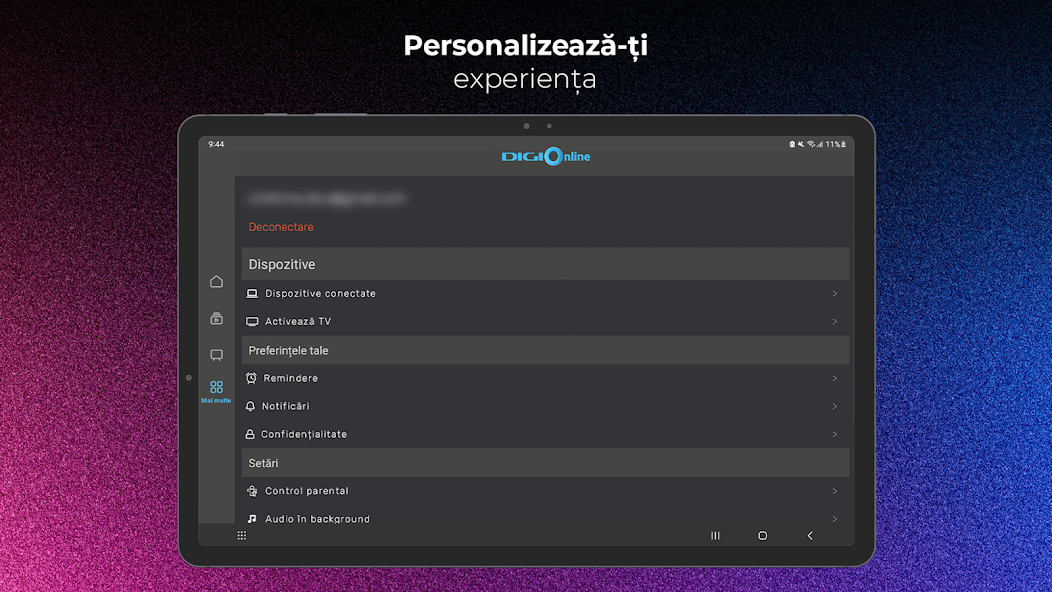
Task: Tap the laptop icon beside Dispozitive conectate
Action: pyautogui.click(x=252, y=293)
